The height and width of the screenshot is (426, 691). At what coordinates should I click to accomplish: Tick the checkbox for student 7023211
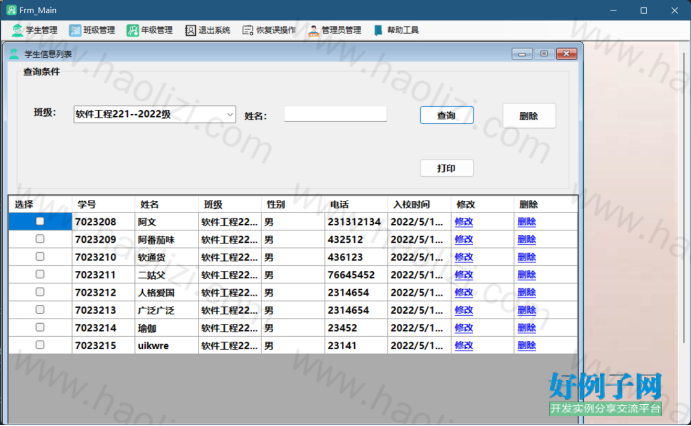click(x=40, y=274)
